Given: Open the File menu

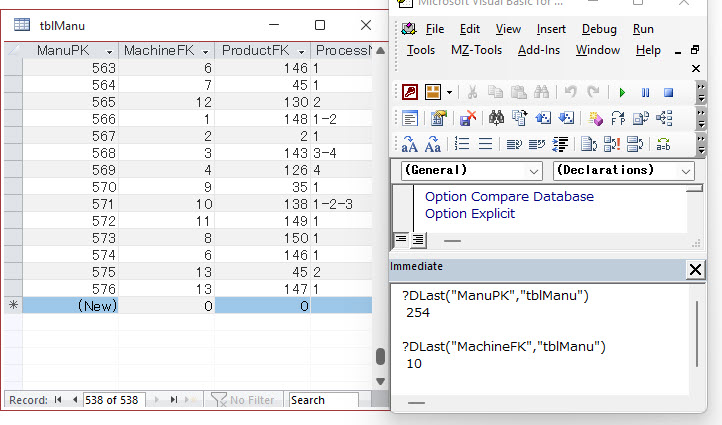Looking at the screenshot, I should coord(435,29).
